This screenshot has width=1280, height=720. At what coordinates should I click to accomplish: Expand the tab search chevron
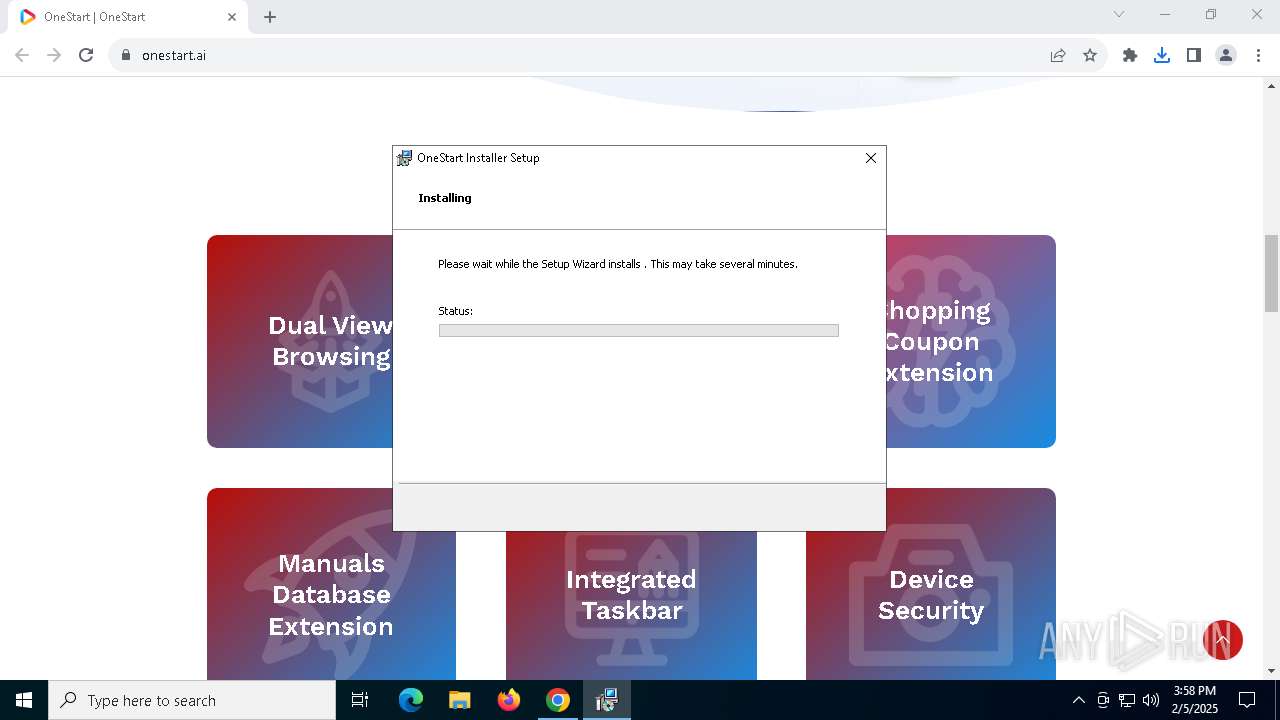[1119, 14]
